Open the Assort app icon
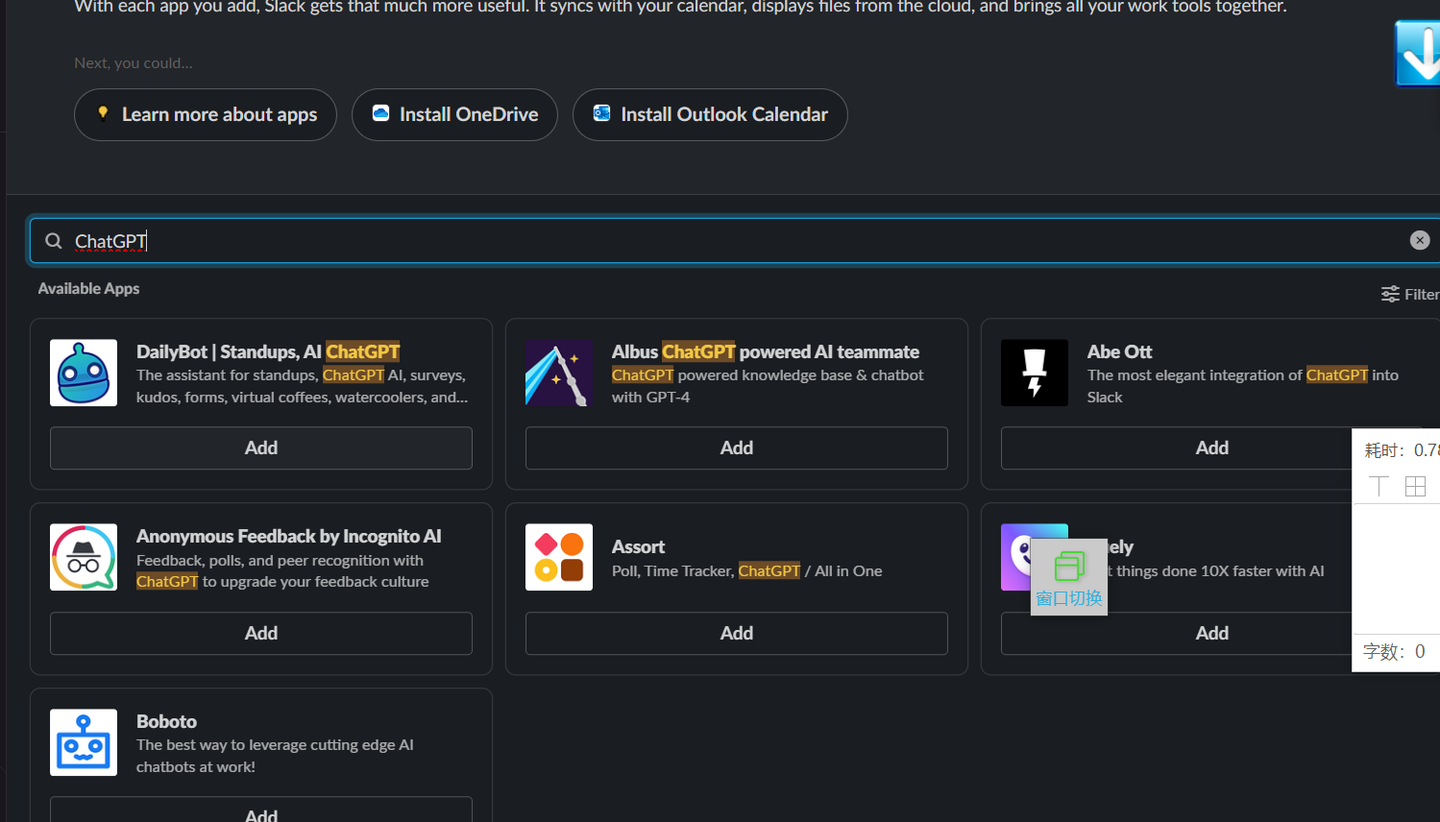The image size is (1440, 822). pyautogui.click(x=559, y=557)
